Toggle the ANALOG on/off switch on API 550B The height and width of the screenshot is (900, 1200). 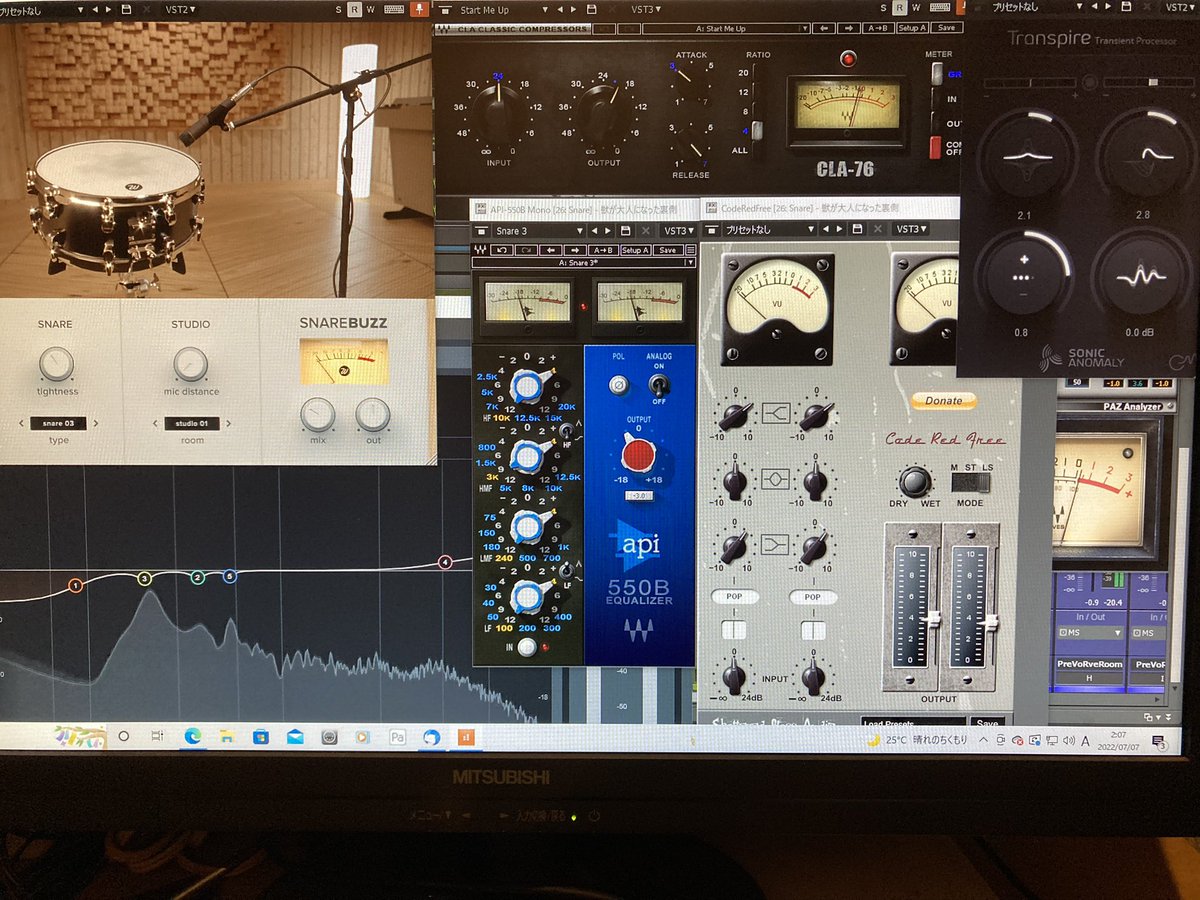(x=658, y=384)
